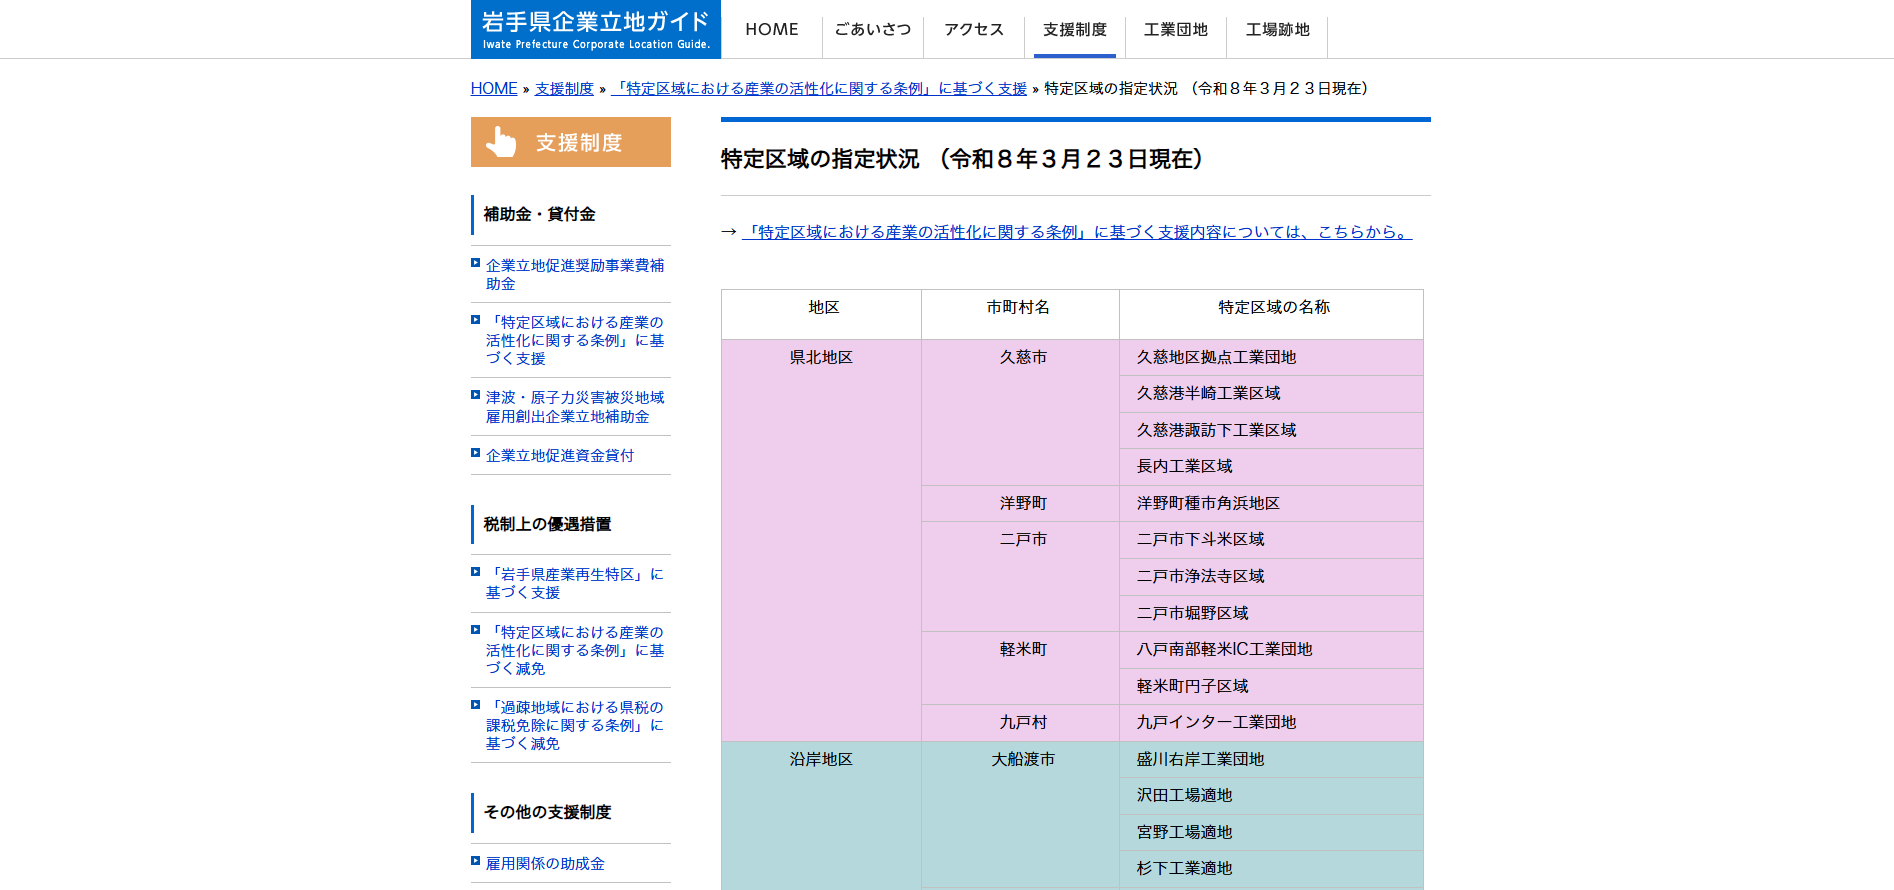The width and height of the screenshot is (1894, 890).
Task: Follow the 条例に基づく支援 breadcrumb link
Action: tap(819, 89)
